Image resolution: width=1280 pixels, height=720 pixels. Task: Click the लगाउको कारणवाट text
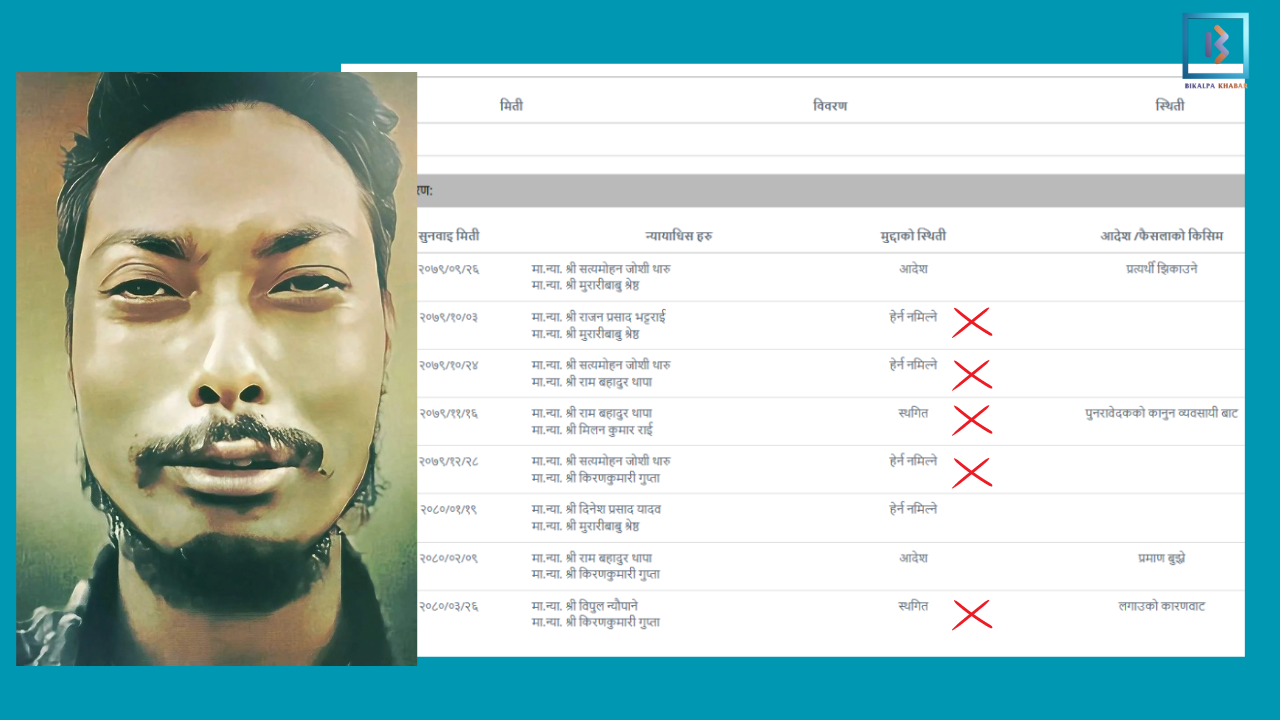(x=1161, y=606)
